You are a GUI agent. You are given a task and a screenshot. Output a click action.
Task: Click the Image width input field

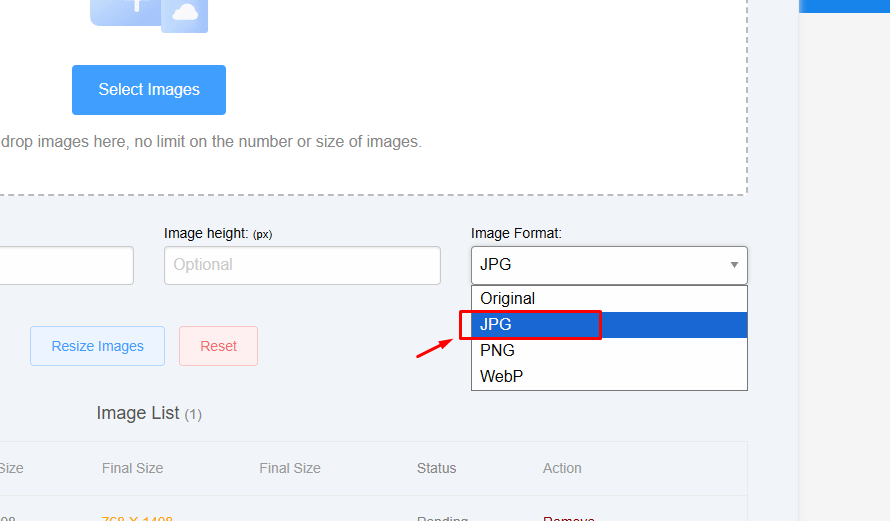tap(66, 265)
